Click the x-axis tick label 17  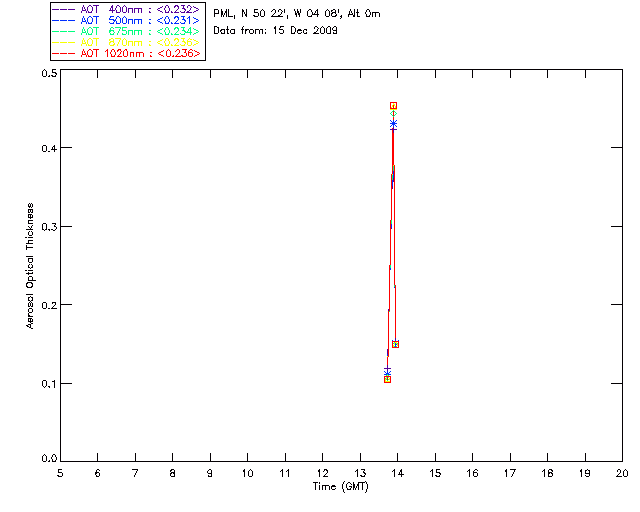tap(510, 473)
